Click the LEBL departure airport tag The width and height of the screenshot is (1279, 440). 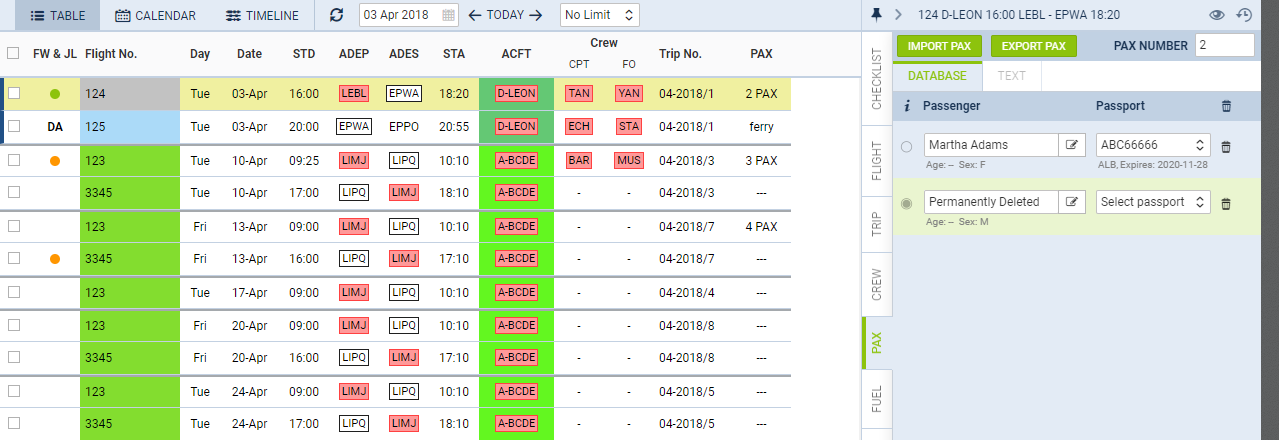tap(354, 94)
